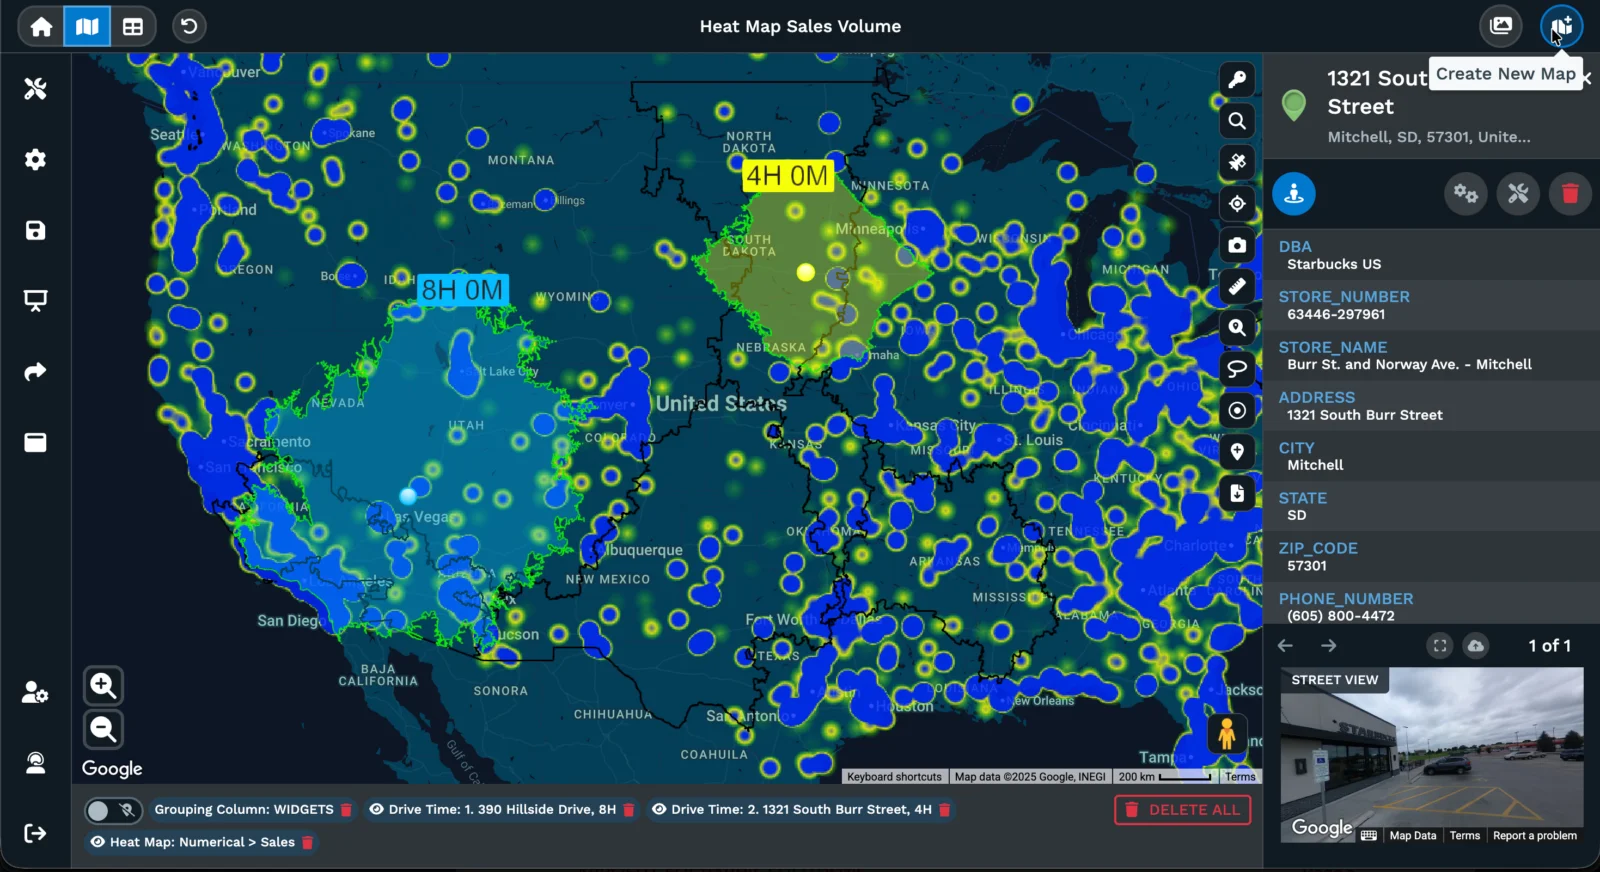Click the cloud upload icon near pagination
The image size is (1600, 872).
click(1476, 646)
